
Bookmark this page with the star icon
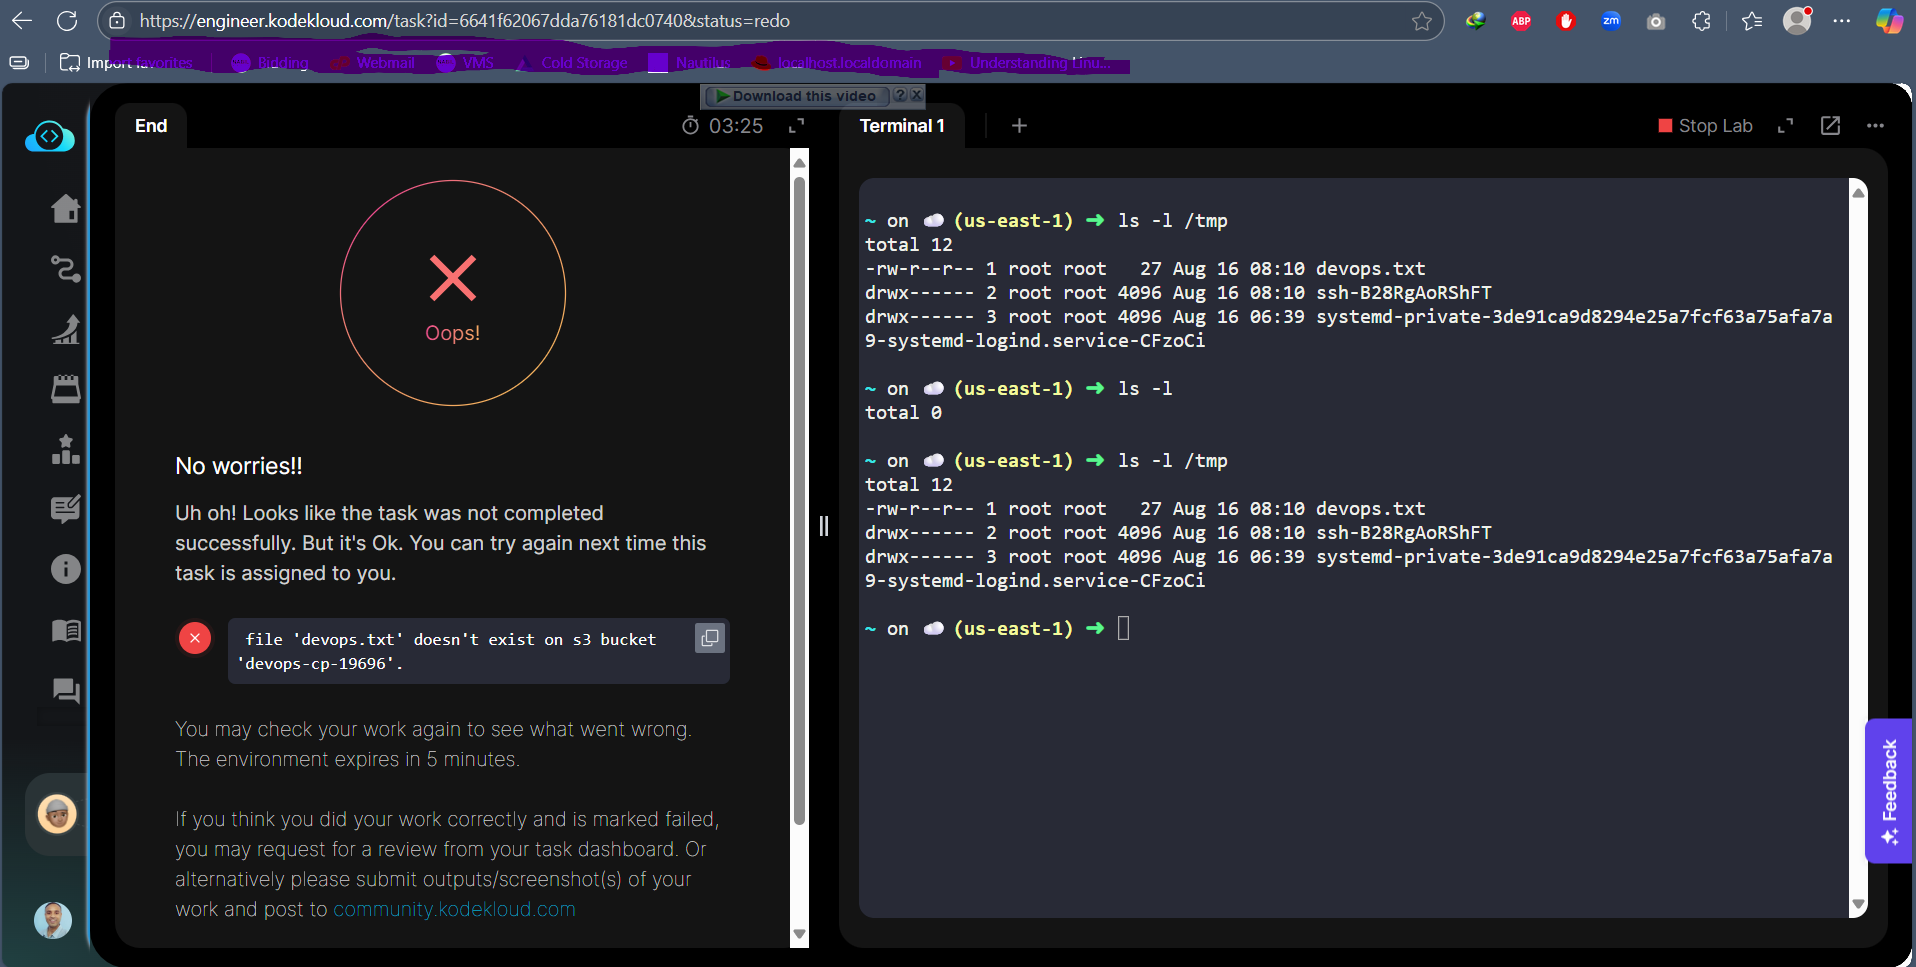[1421, 21]
